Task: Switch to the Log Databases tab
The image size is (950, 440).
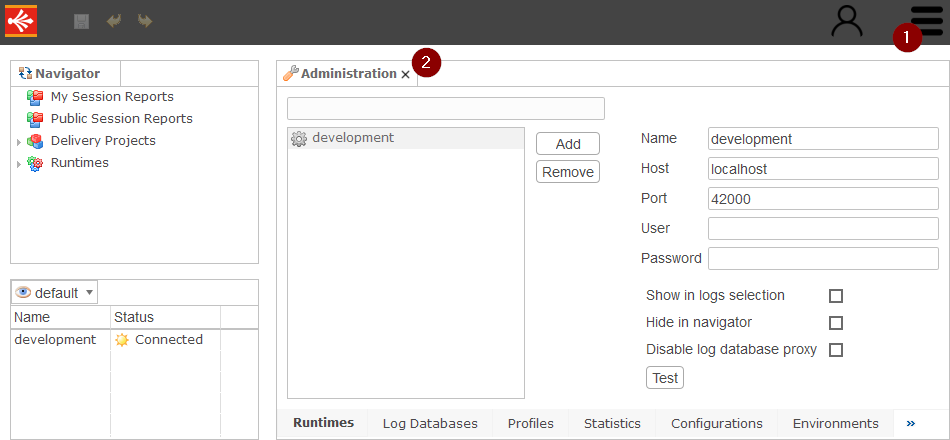Action: (430, 424)
